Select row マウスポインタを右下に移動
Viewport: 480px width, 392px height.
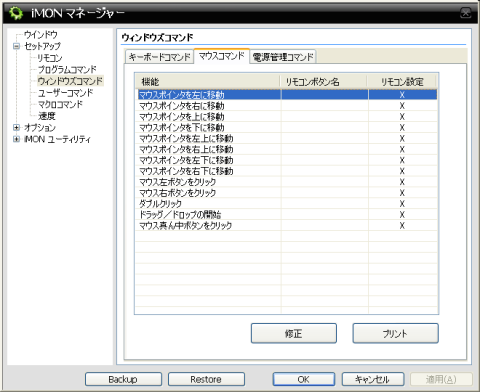click(286, 171)
